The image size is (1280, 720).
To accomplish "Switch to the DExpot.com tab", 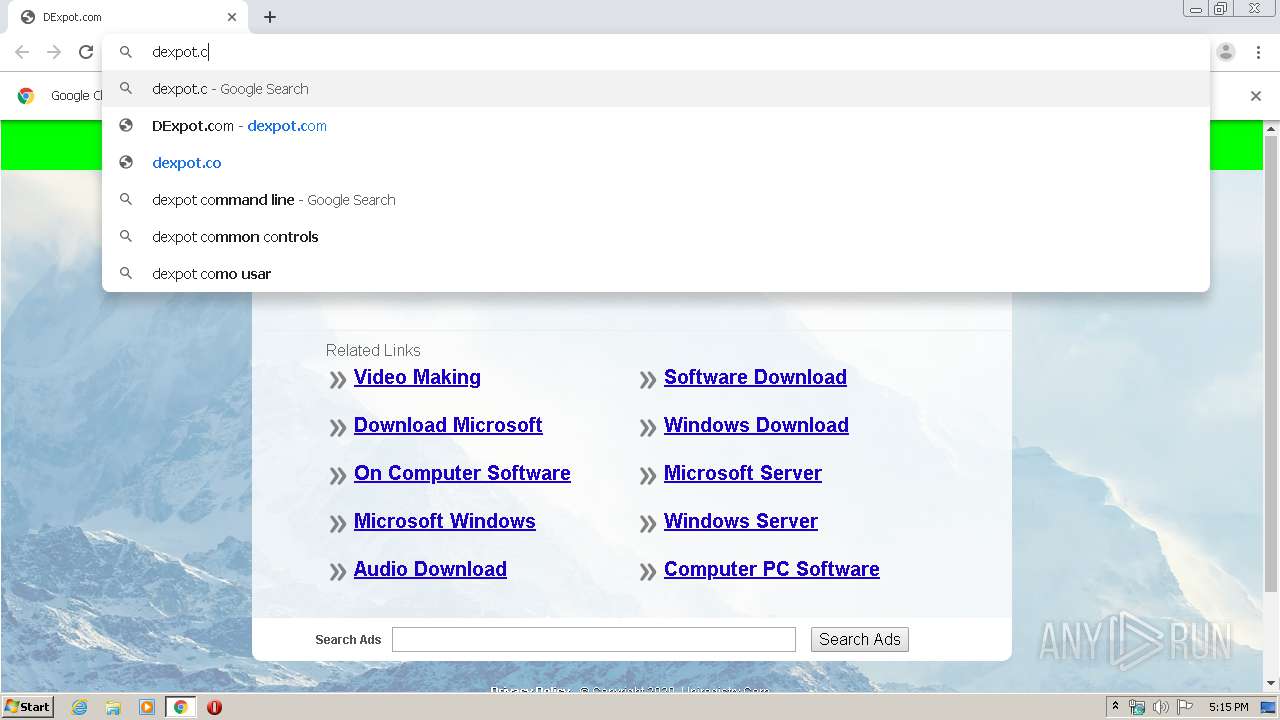I will [x=128, y=17].
